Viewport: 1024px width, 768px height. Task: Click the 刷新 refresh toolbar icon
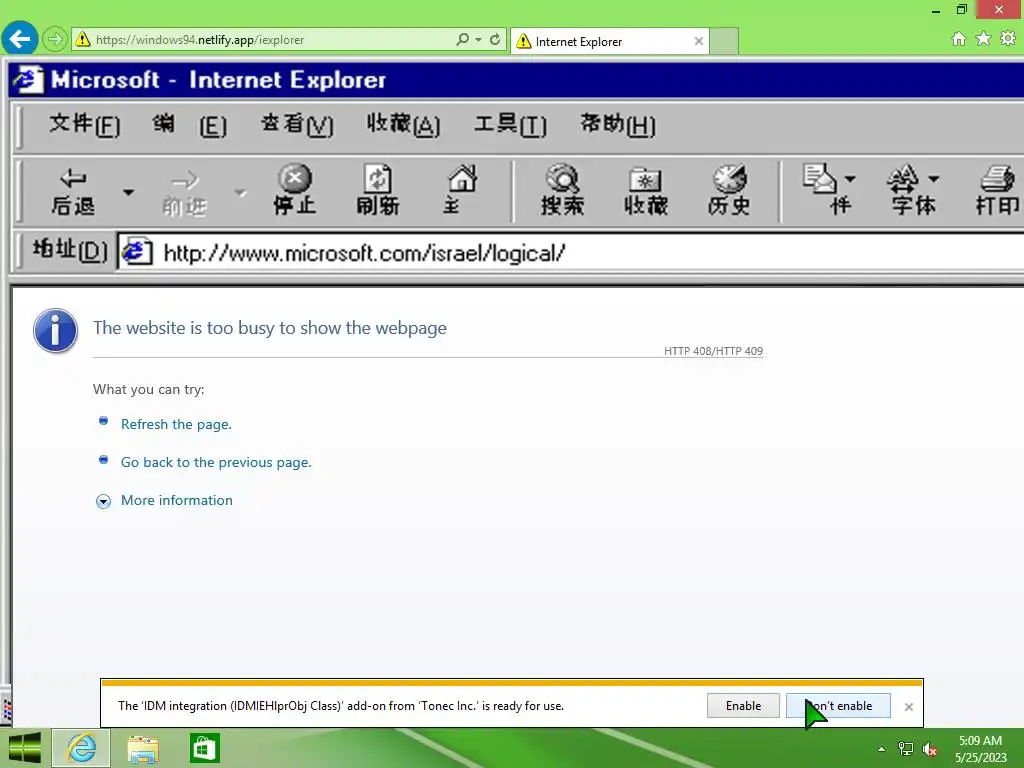(x=377, y=190)
